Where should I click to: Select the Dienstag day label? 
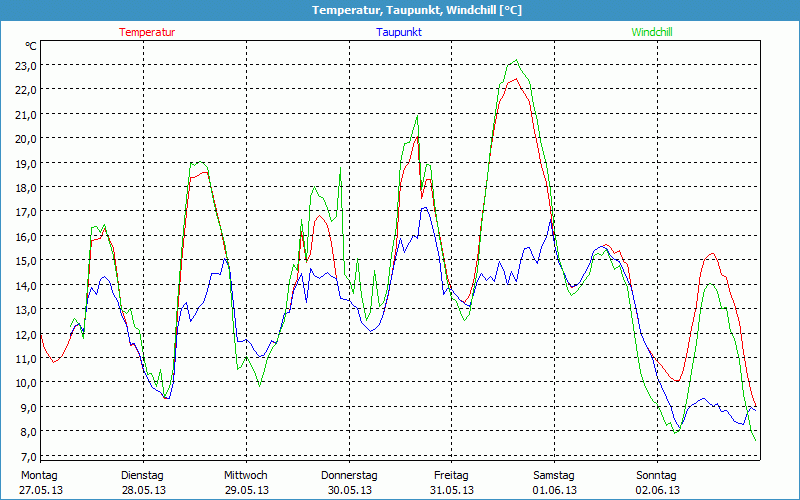(x=142, y=475)
